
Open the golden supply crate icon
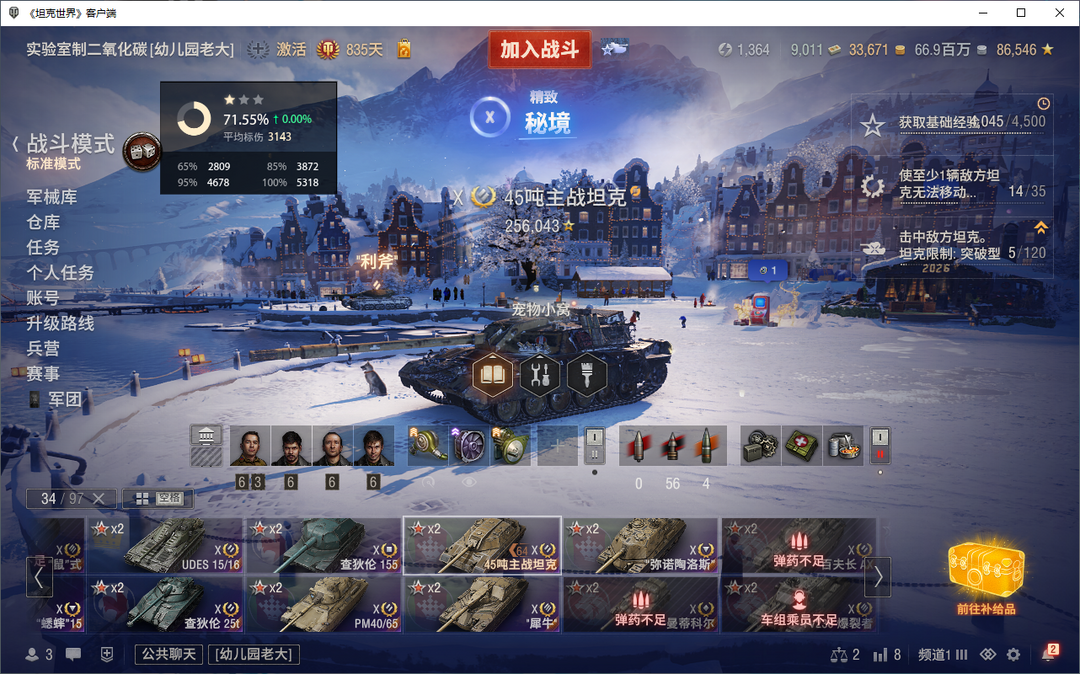point(986,569)
